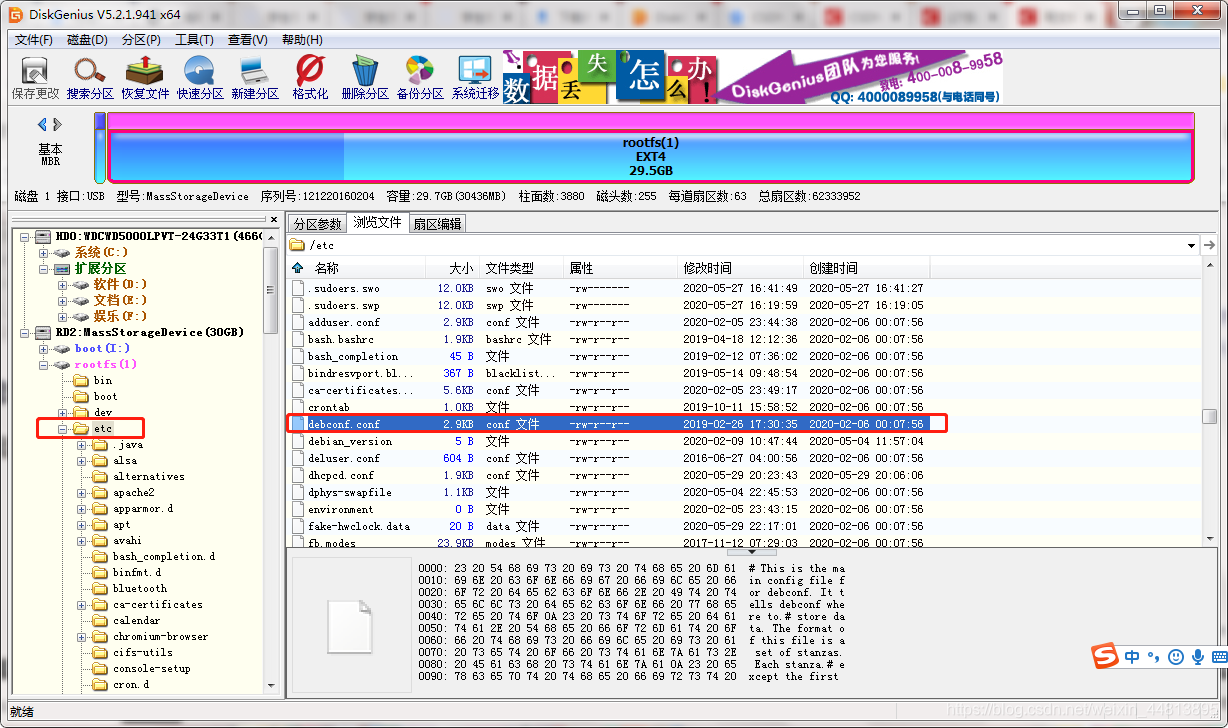Collapse the rootfs(1) tree node
Image resolution: width=1228 pixels, height=728 pixels.
[x=43, y=364]
